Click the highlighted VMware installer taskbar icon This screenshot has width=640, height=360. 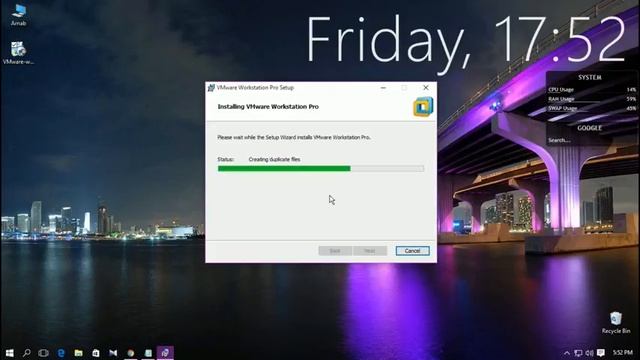(165, 353)
